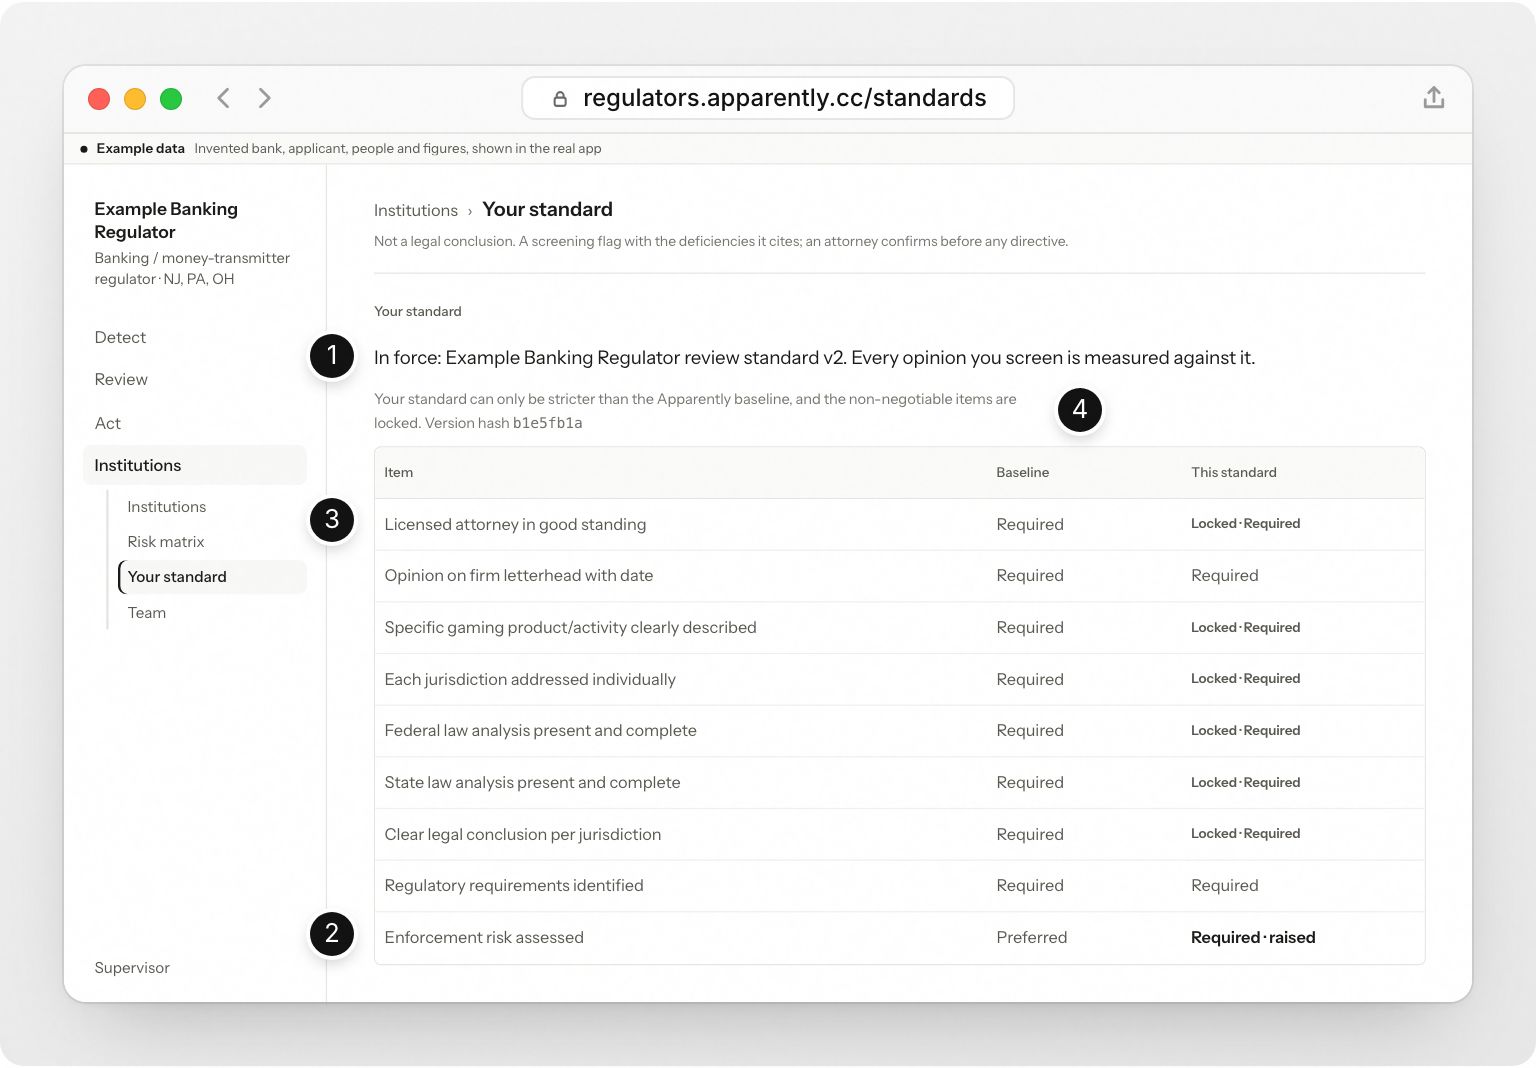Image resolution: width=1536 pixels, height=1068 pixels.
Task: Click 'Regulatory requirements identified' row
Action: tap(900, 886)
